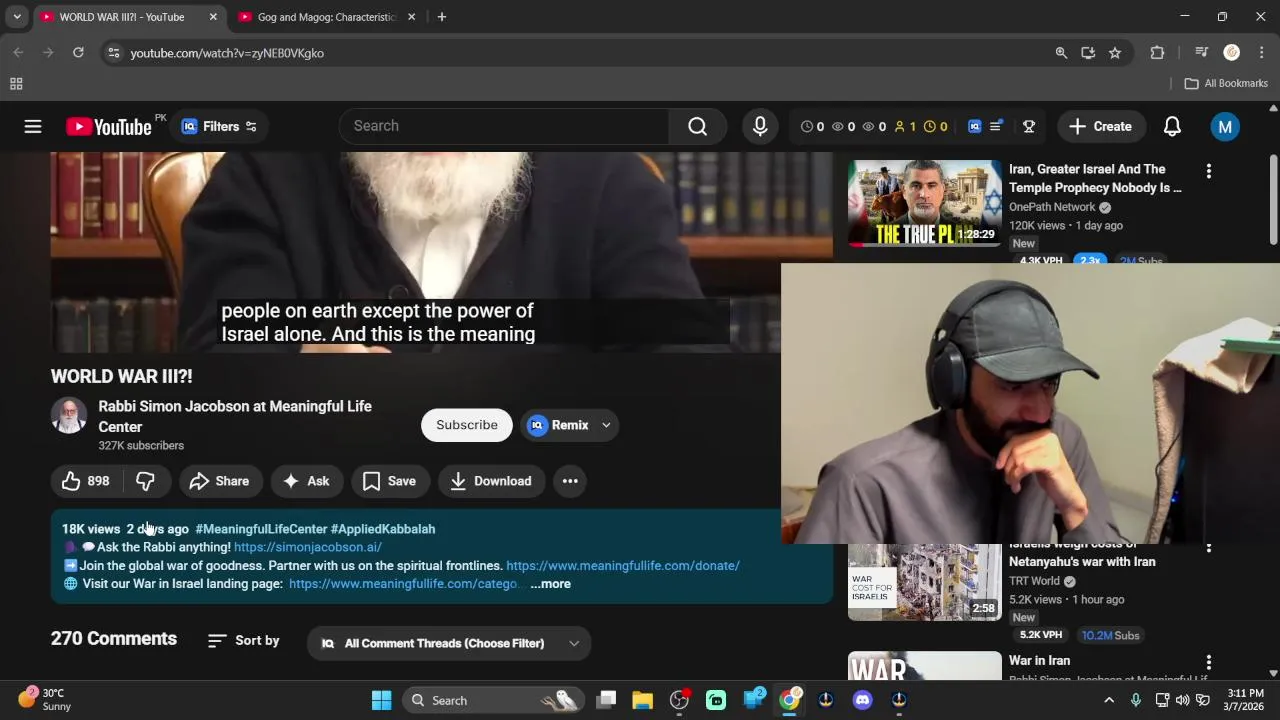Expand the Remix dropdown arrow
1280x720 pixels.
[x=606, y=425]
